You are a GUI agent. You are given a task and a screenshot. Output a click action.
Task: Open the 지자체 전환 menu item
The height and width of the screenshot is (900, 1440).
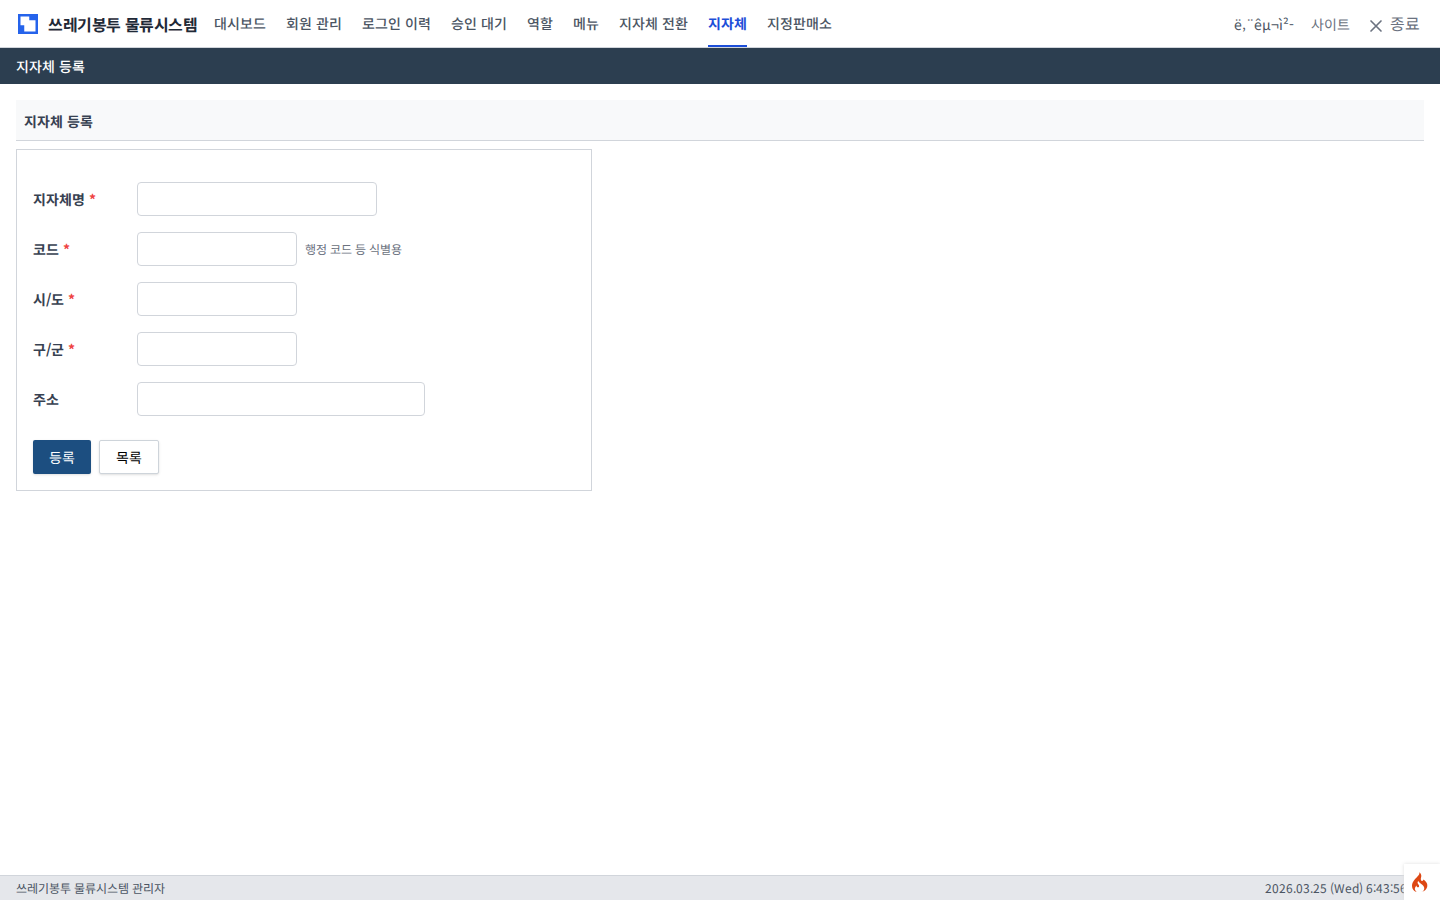coord(653,24)
